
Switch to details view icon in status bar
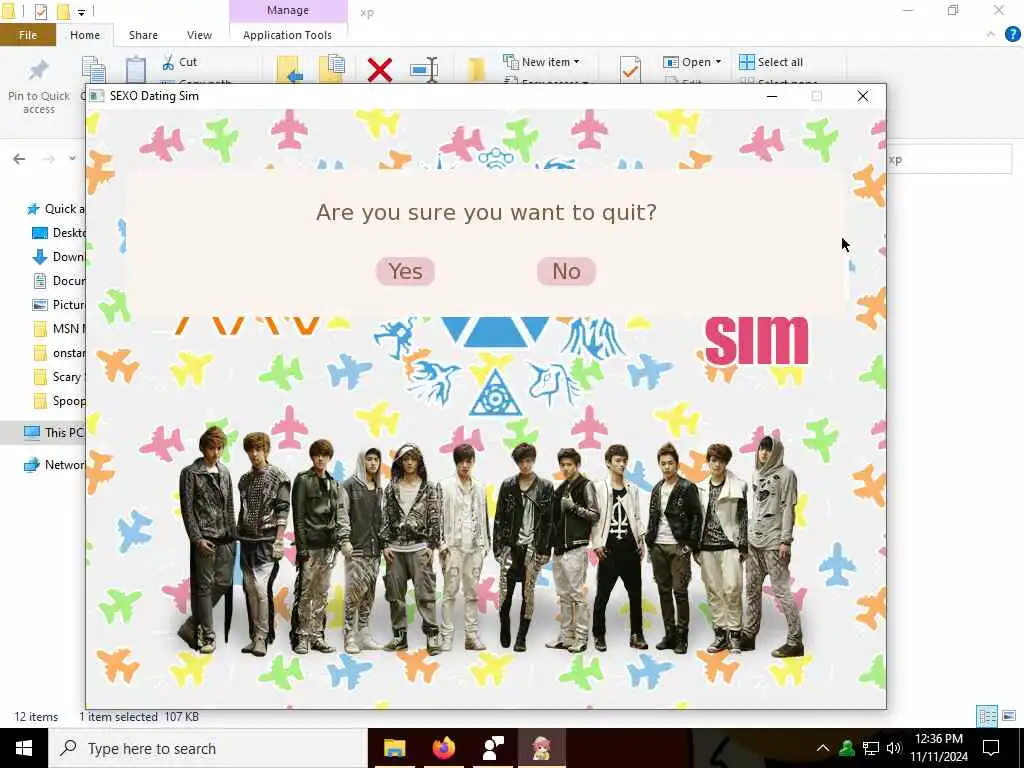coord(987,716)
